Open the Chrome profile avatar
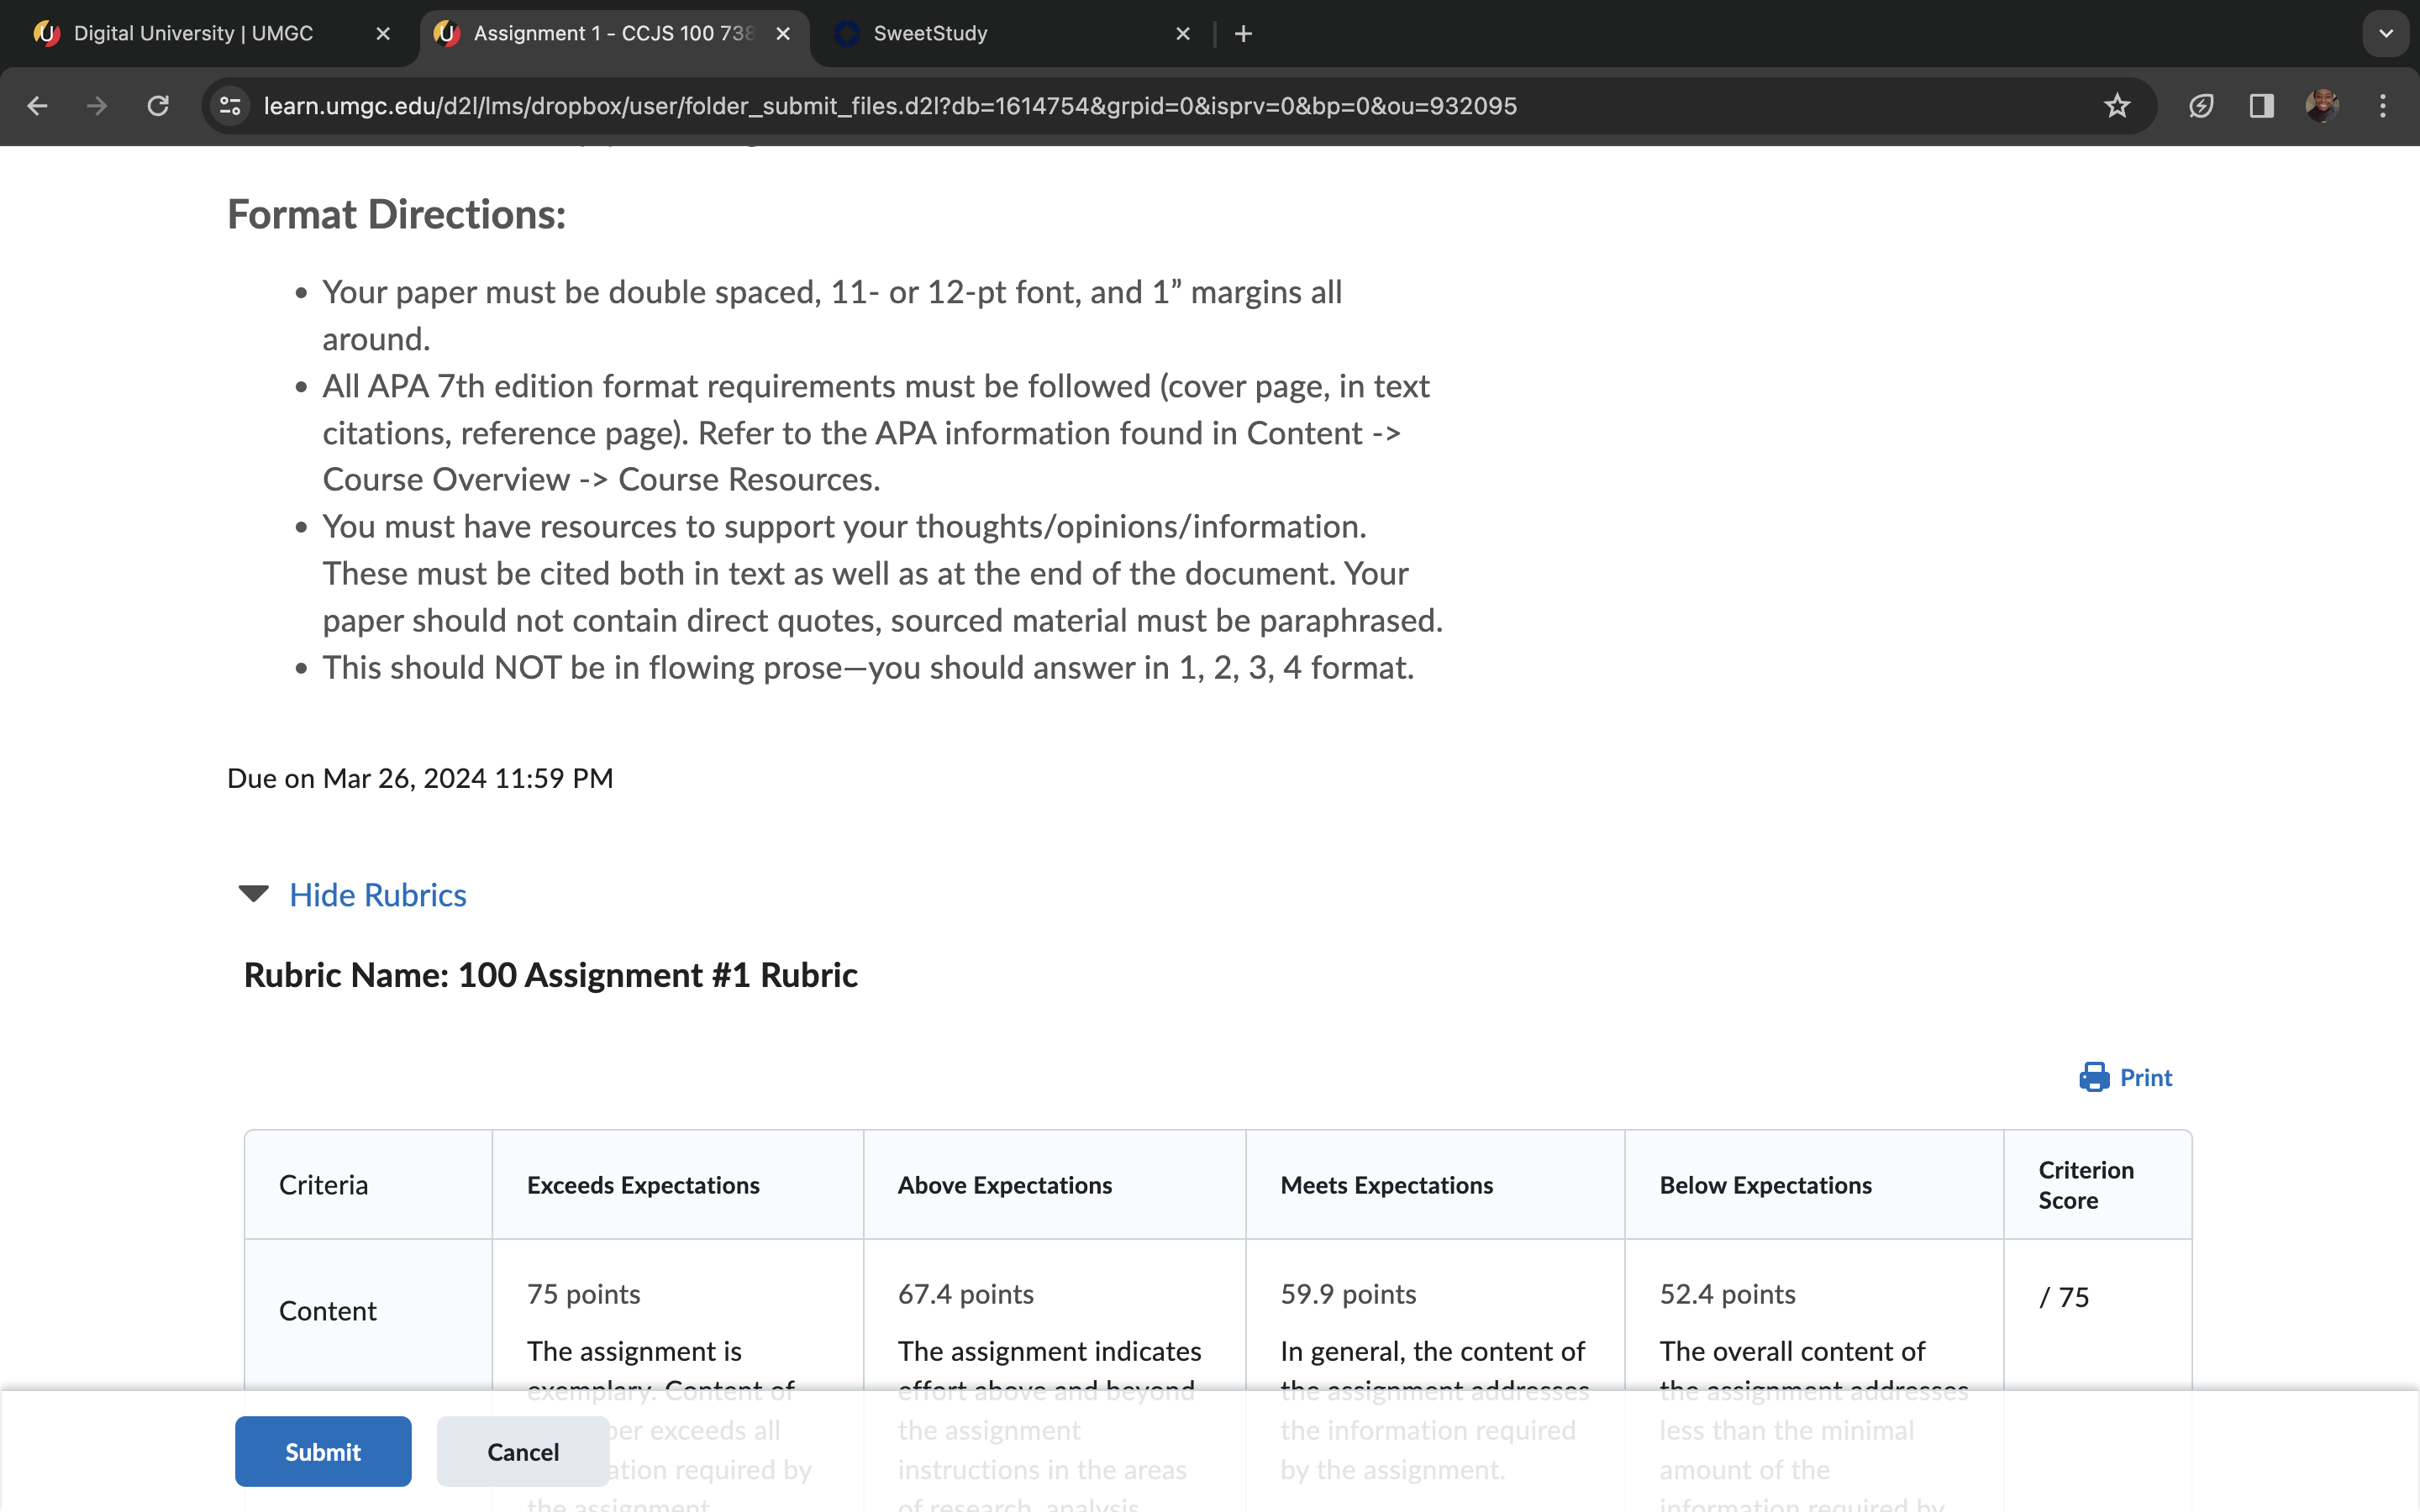The height and width of the screenshot is (1512, 2420). tap(2322, 106)
